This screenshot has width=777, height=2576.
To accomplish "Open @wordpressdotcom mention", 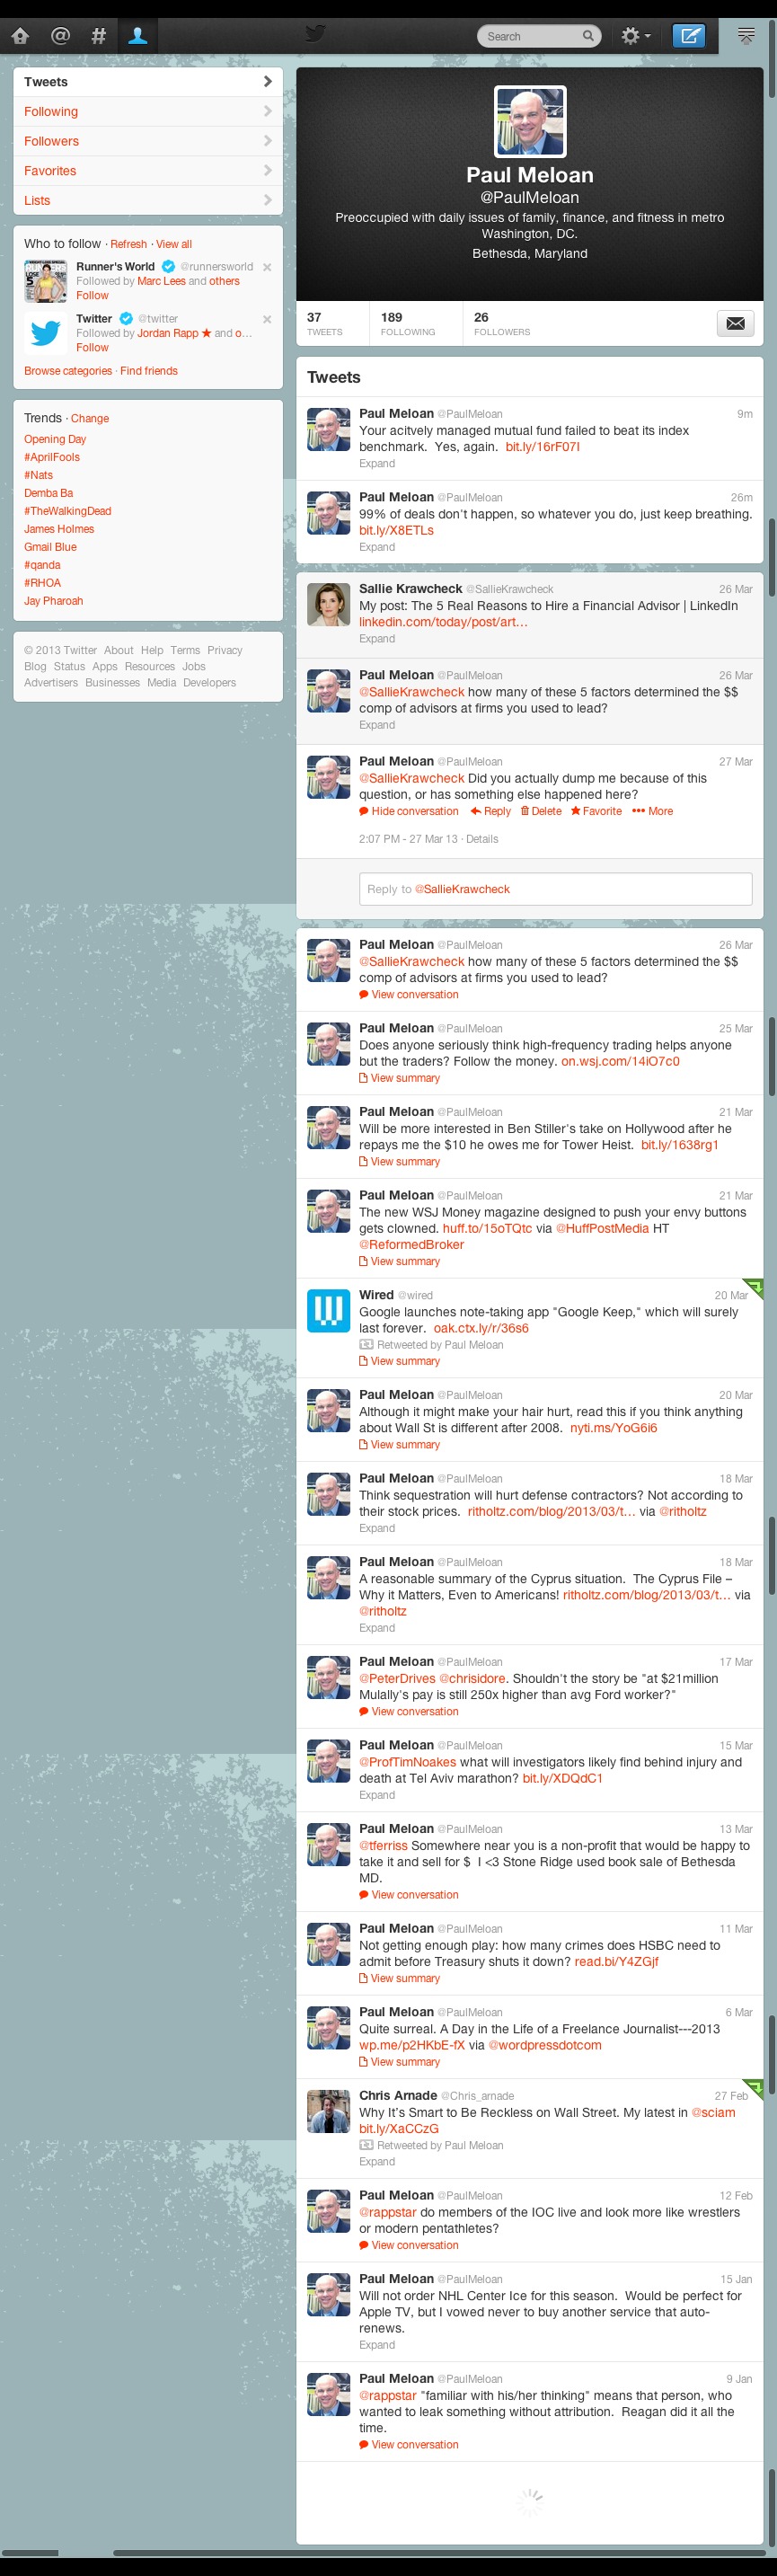I will pos(545,2046).
